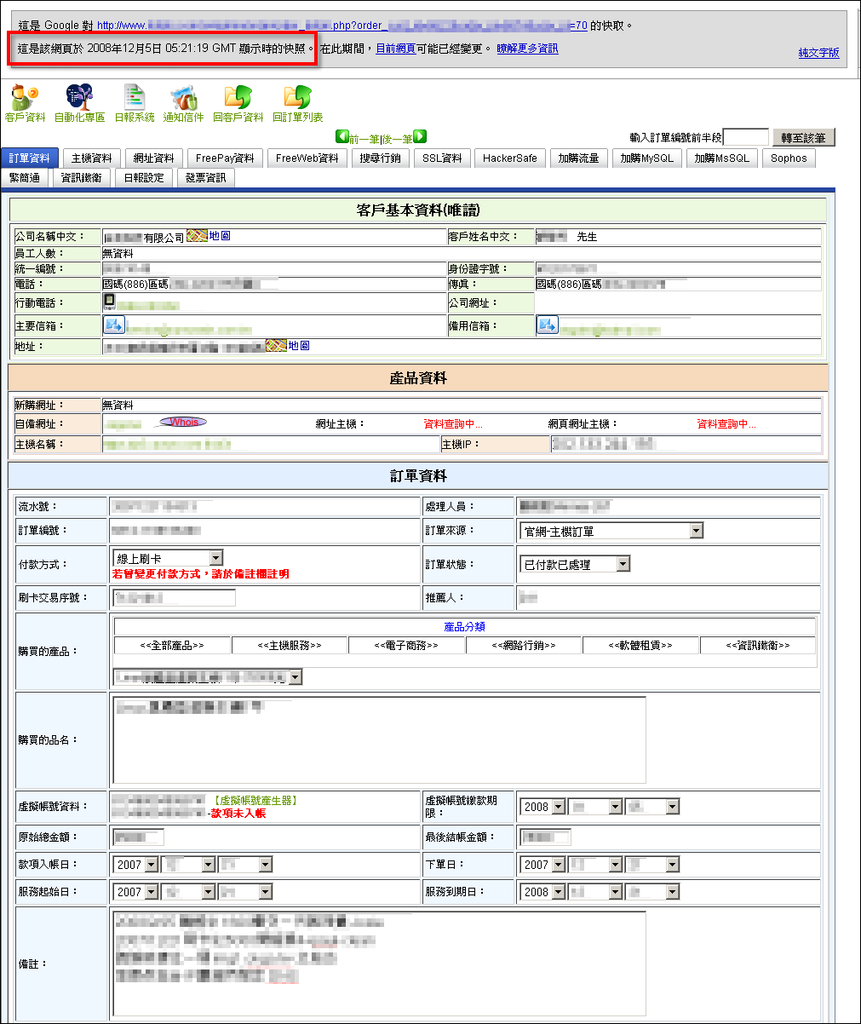Go to the 搜尋行銷 tab
The width and height of the screenshot is (861, 1024).
click(380, 158)
